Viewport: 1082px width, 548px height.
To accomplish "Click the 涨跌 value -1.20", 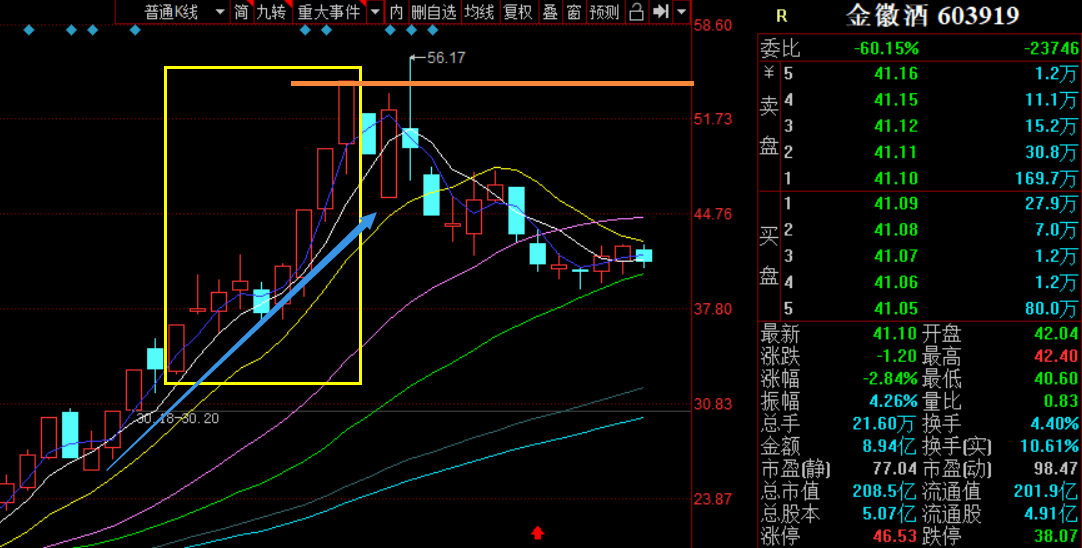I will (x=896, y=357).
